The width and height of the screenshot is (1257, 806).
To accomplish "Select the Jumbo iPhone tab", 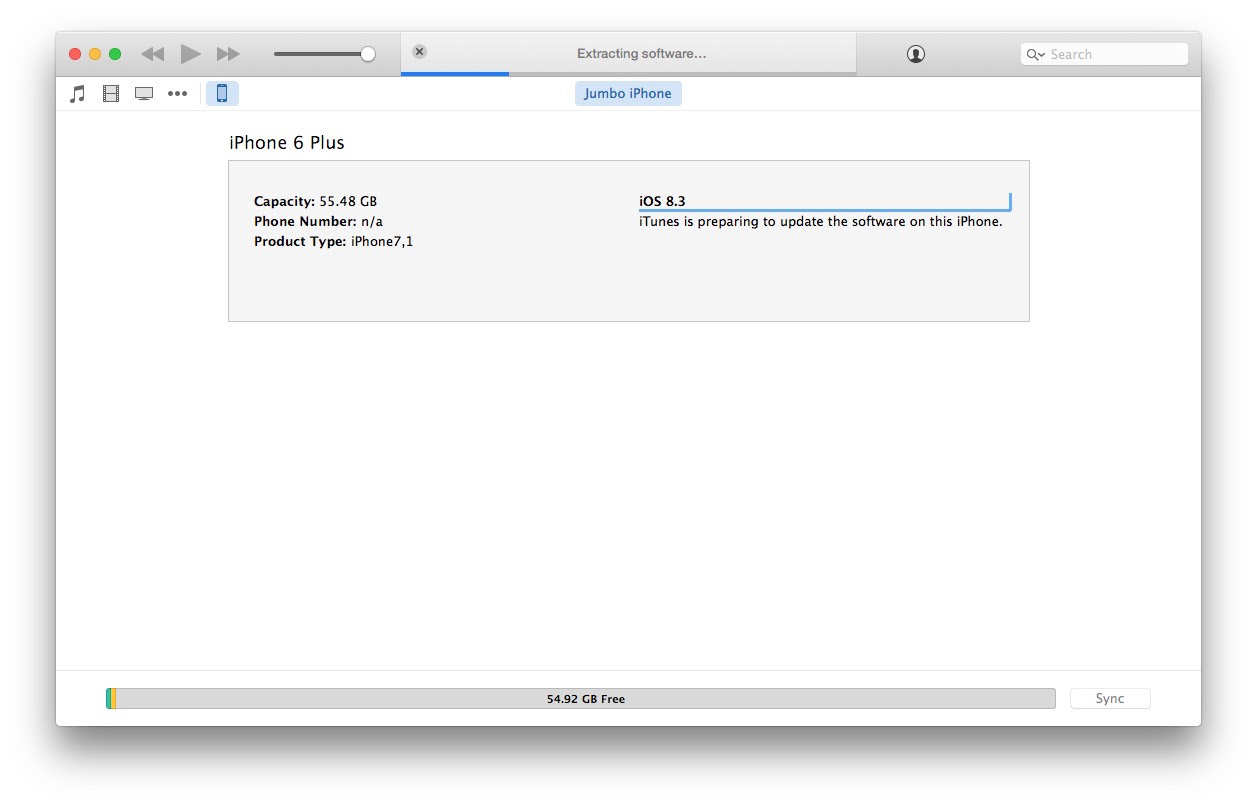I will [x=628, y=94].
